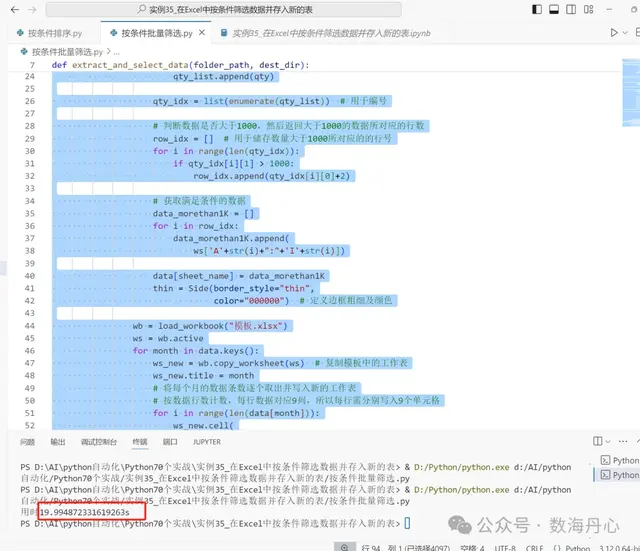Click the 19.994872331619263s timing output

tap(84, 512)
